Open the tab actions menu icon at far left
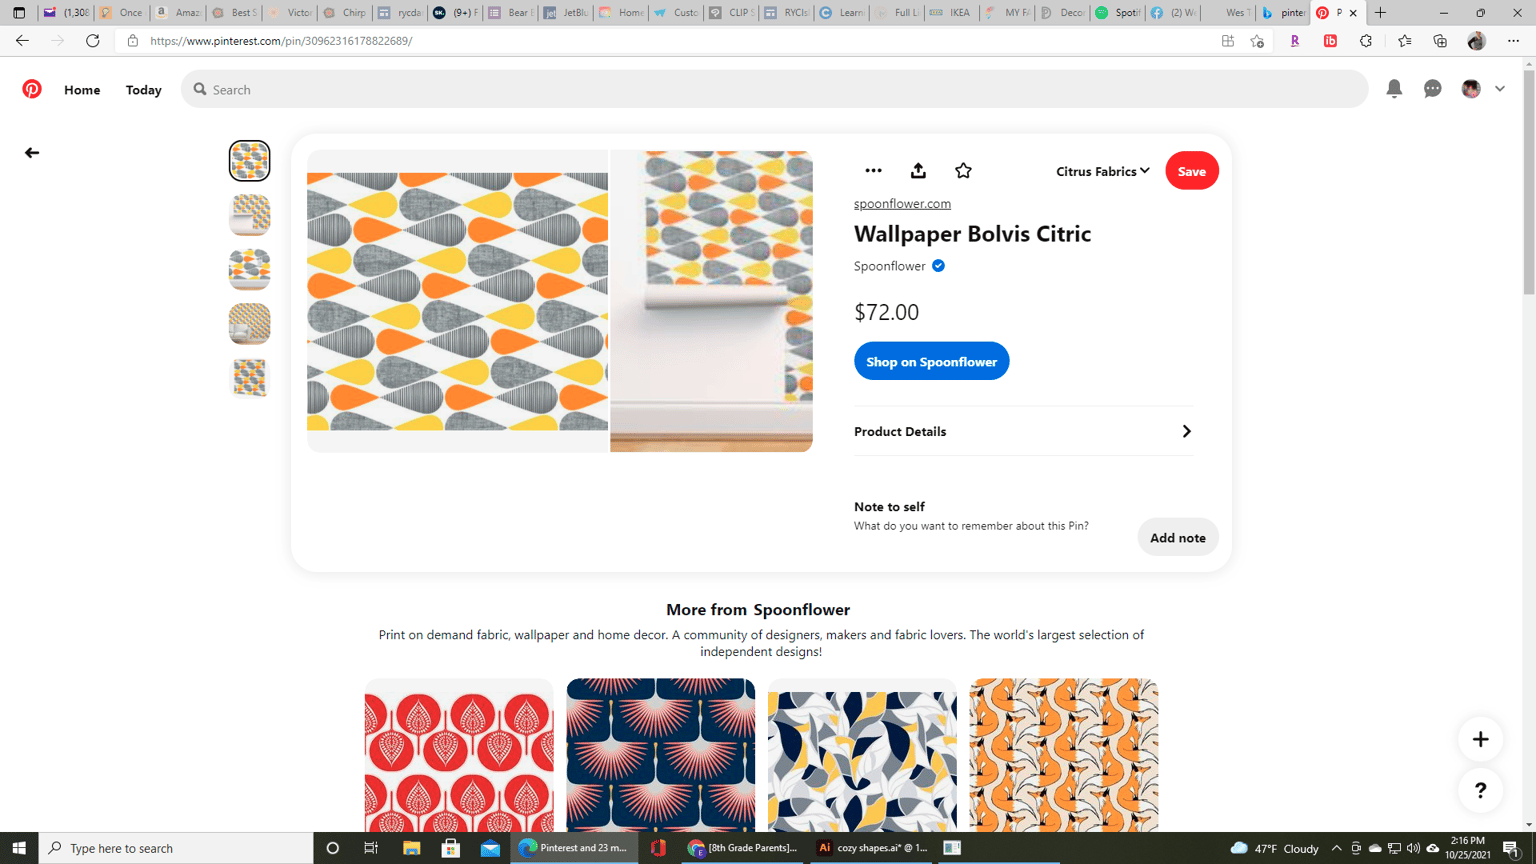The height and width of the screenshot is (864, 1536). [19, 13]
